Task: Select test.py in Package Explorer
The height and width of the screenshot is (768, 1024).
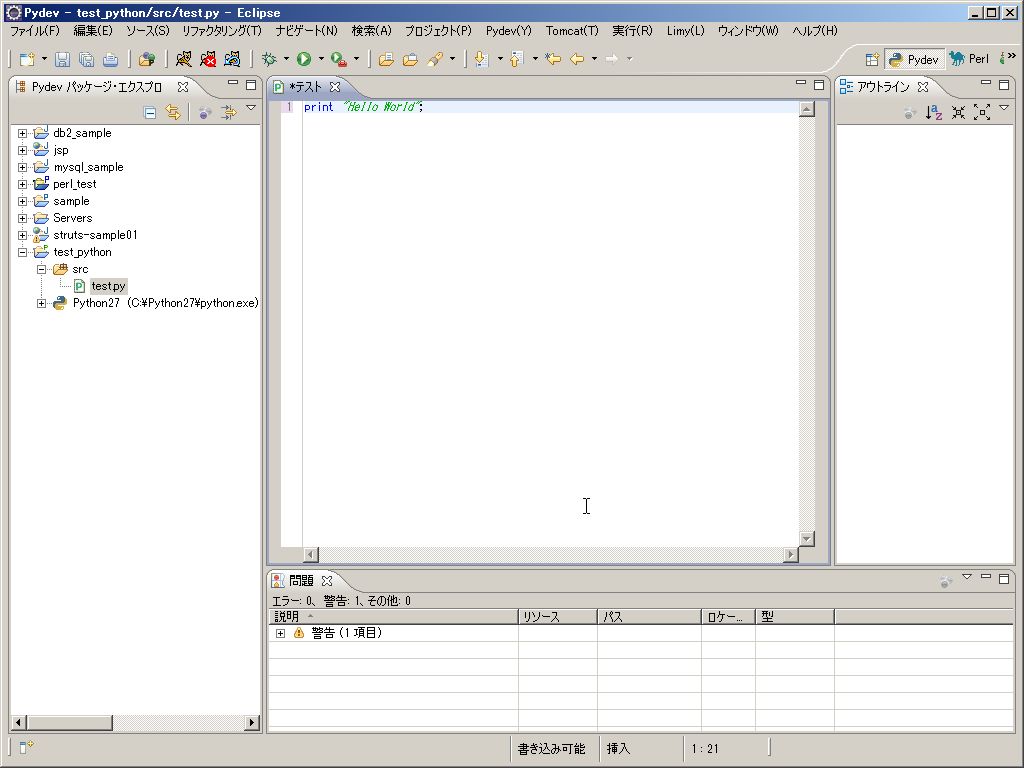Action: click(x=108, y=286)
